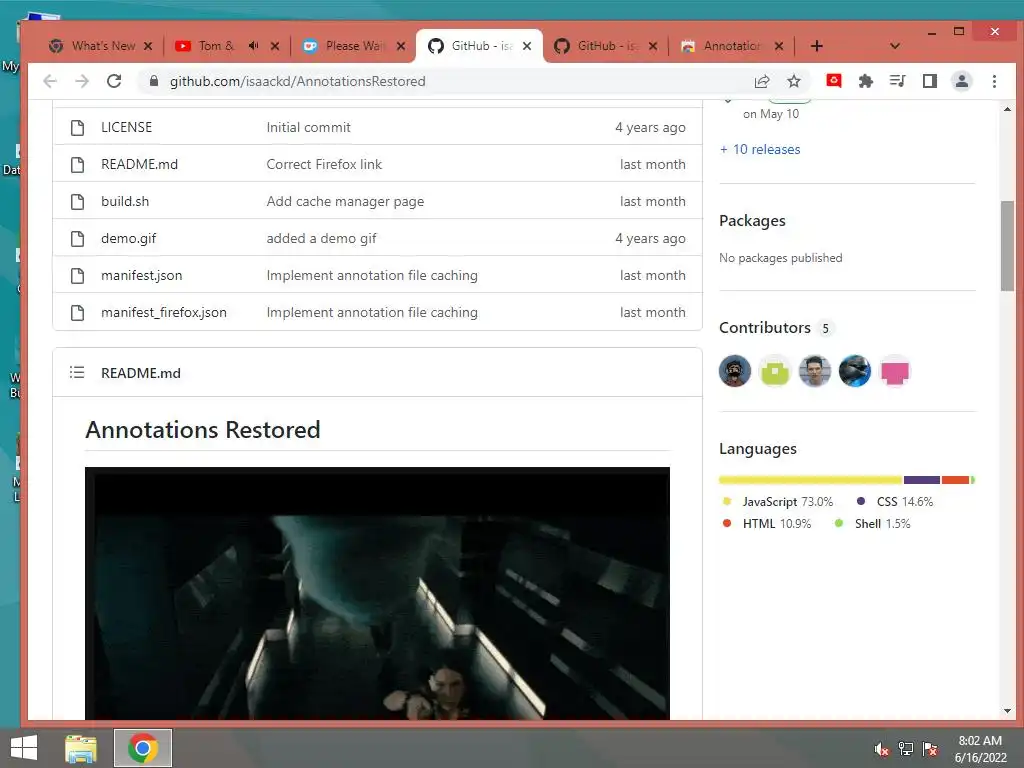Open the media control playlist icon

click(x=897, y=81)
